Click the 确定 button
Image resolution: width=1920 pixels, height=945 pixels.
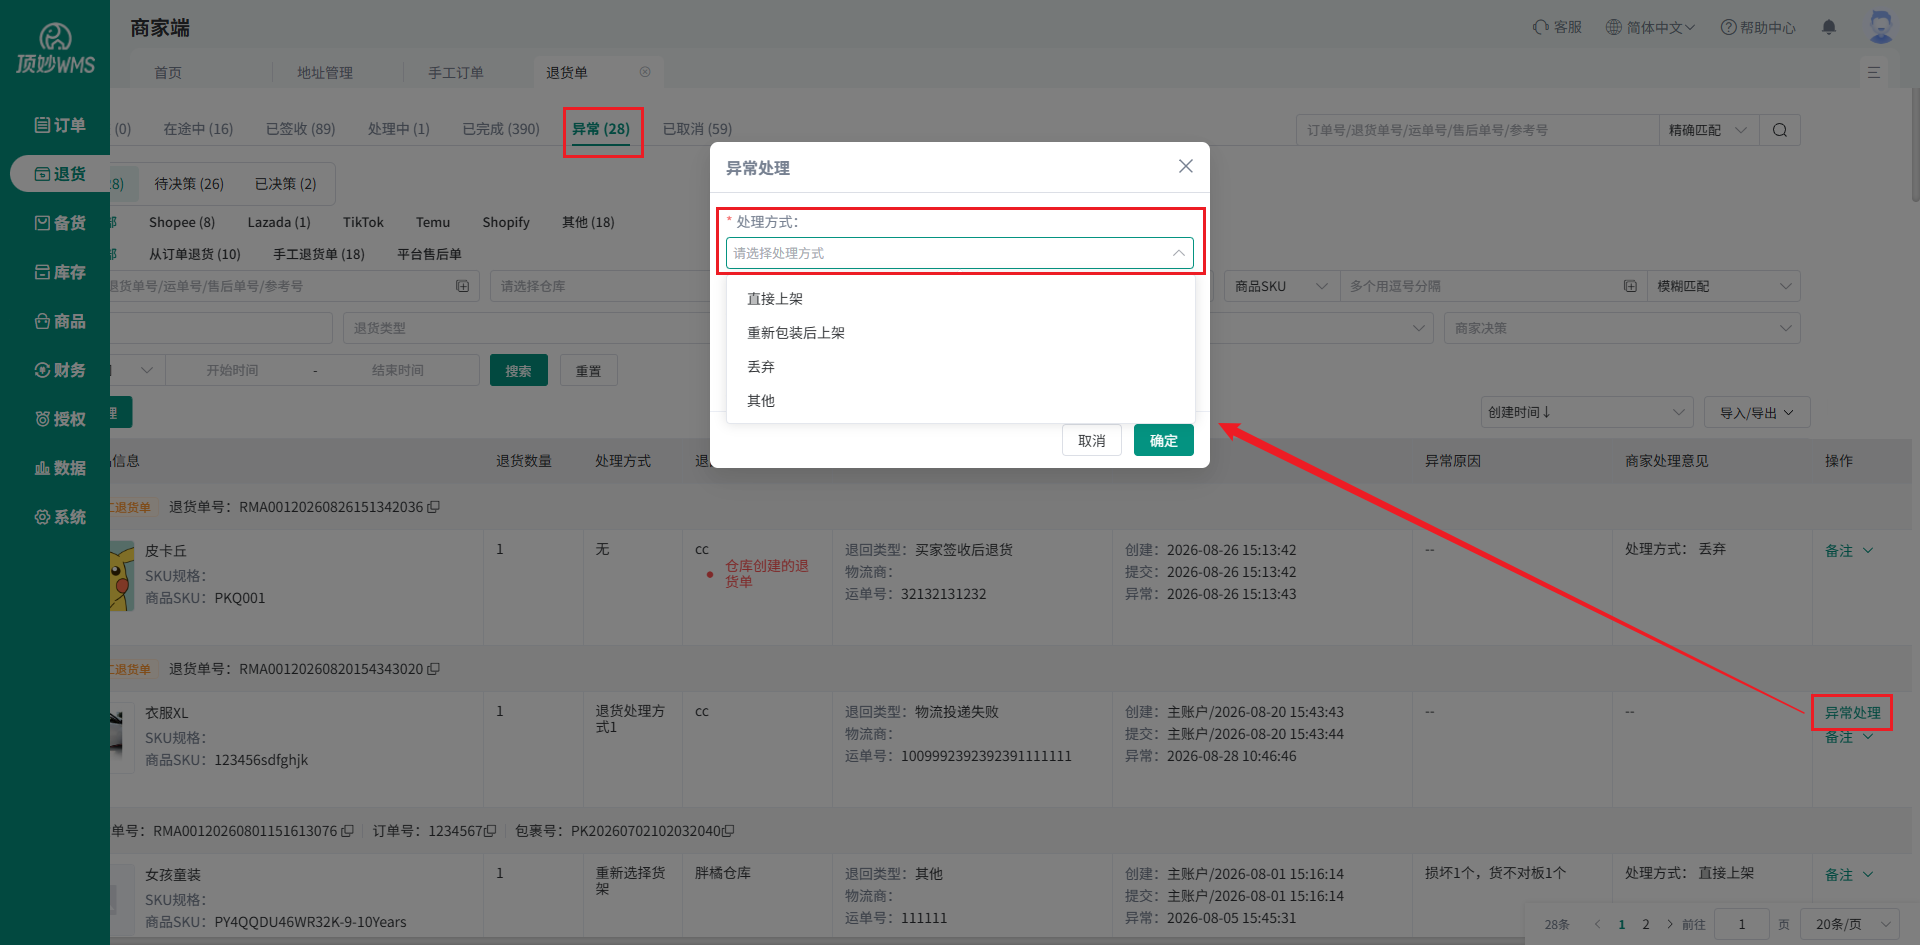coord(1164,440)
